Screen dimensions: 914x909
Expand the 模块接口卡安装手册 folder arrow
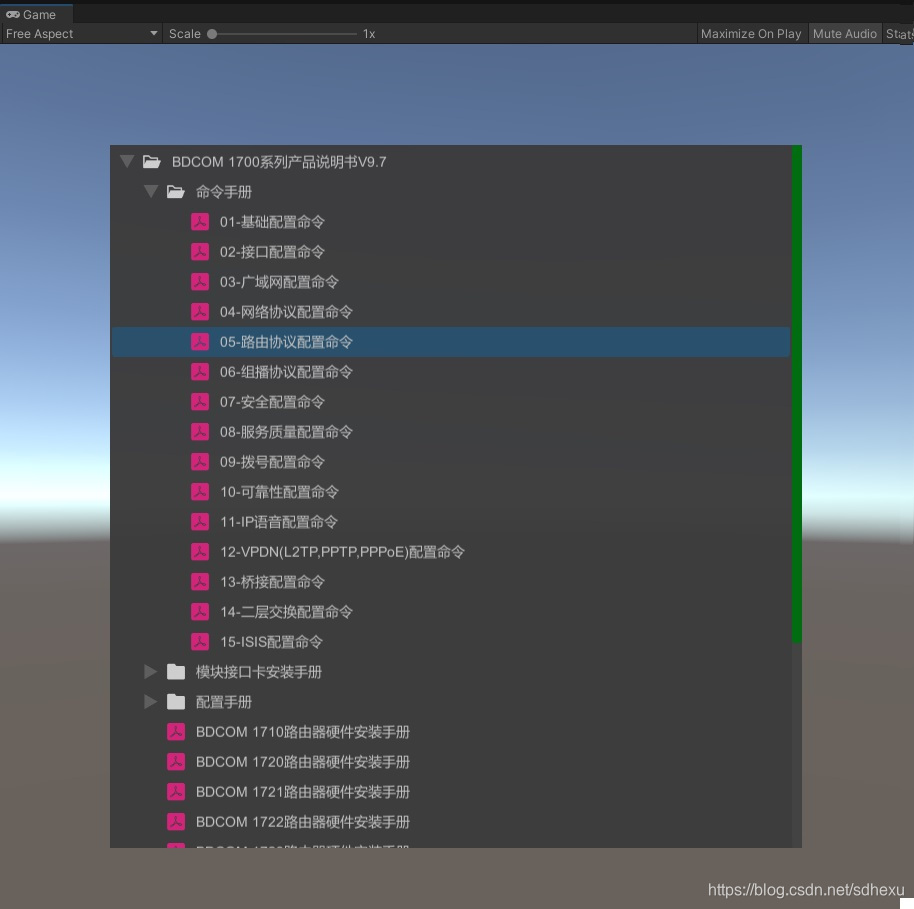(x=150, y=672)
